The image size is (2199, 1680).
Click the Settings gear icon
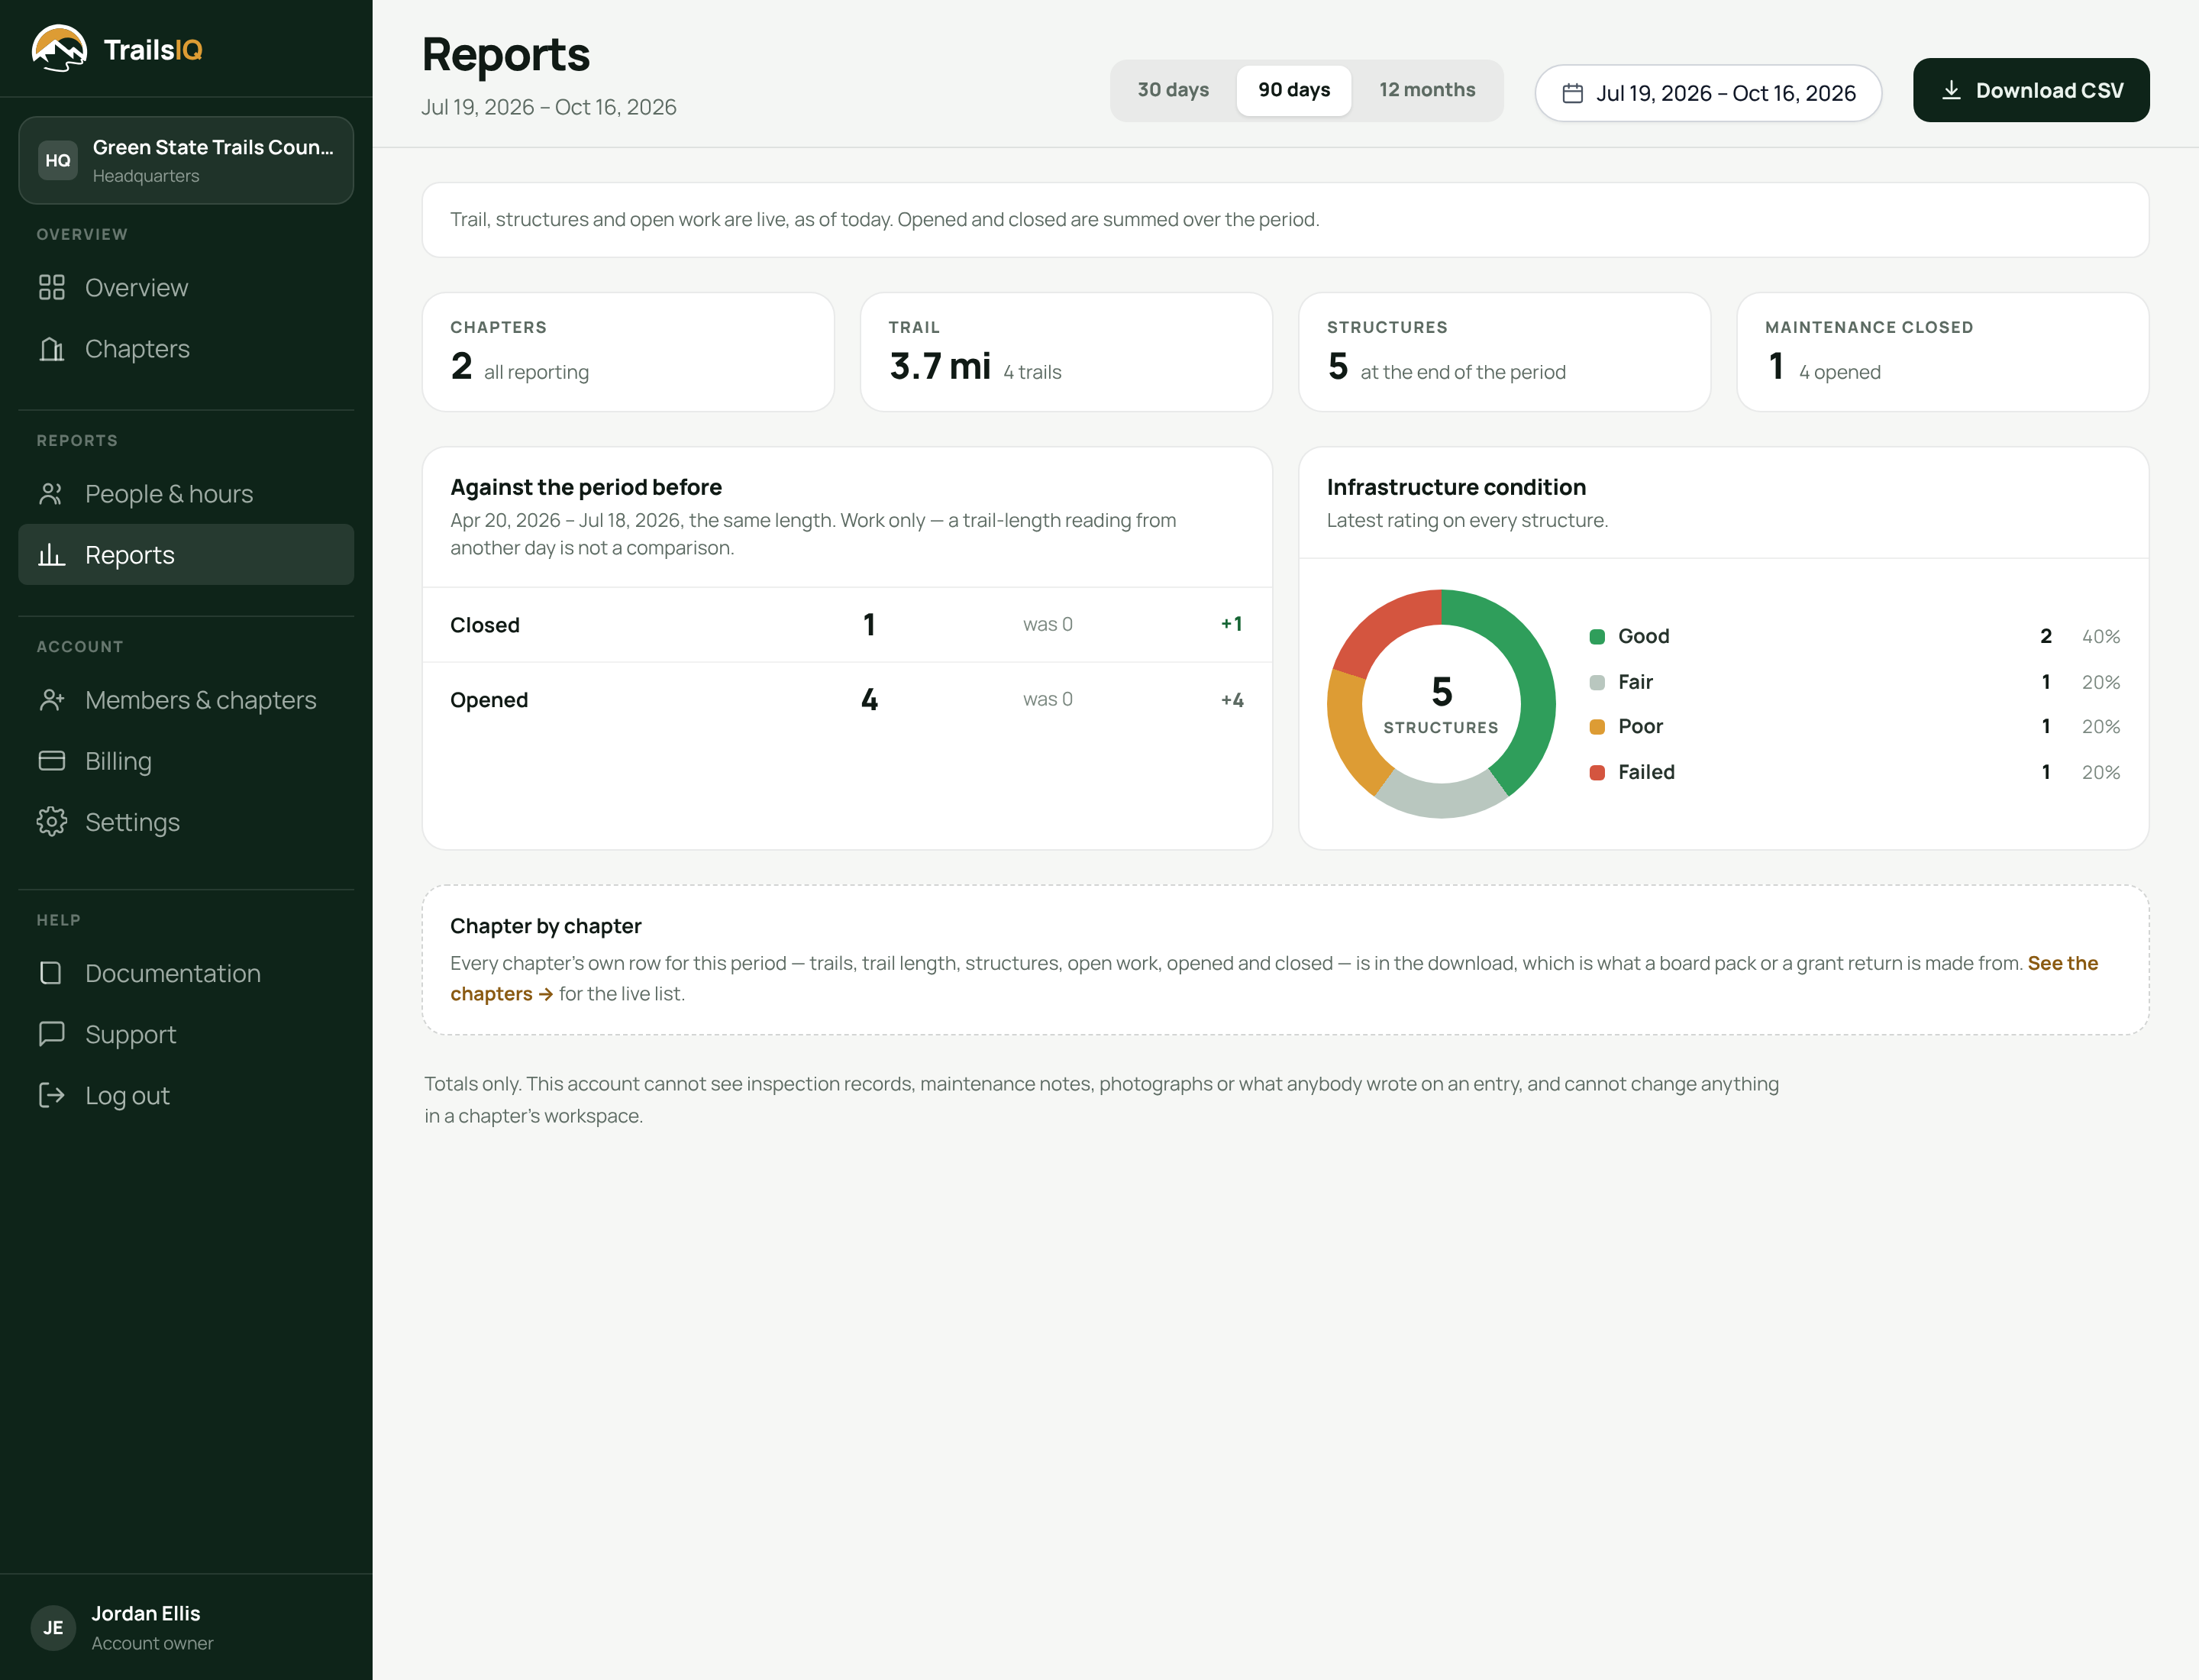point(52,822)
